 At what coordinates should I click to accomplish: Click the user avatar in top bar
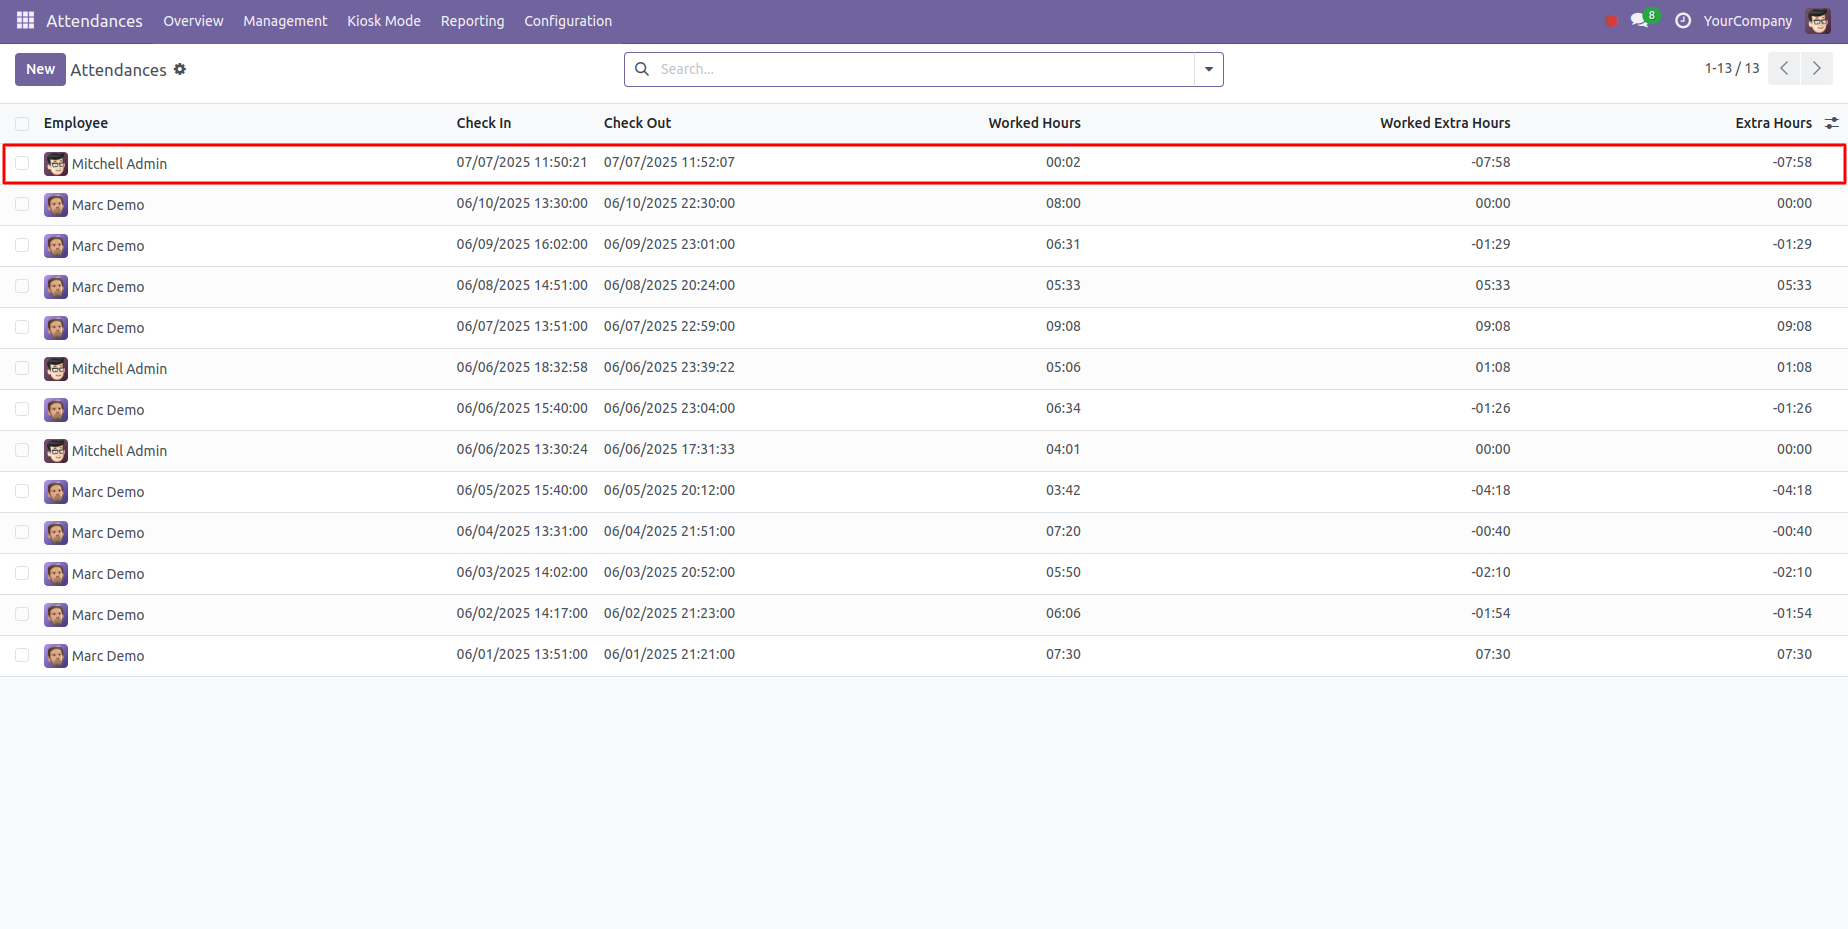(x=1818, y=21)
